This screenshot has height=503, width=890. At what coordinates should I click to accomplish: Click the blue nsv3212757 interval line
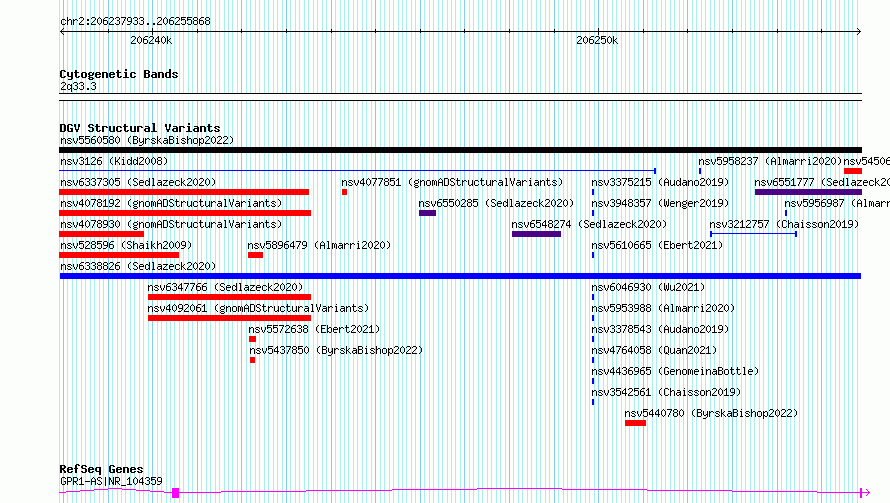[753, 234]
